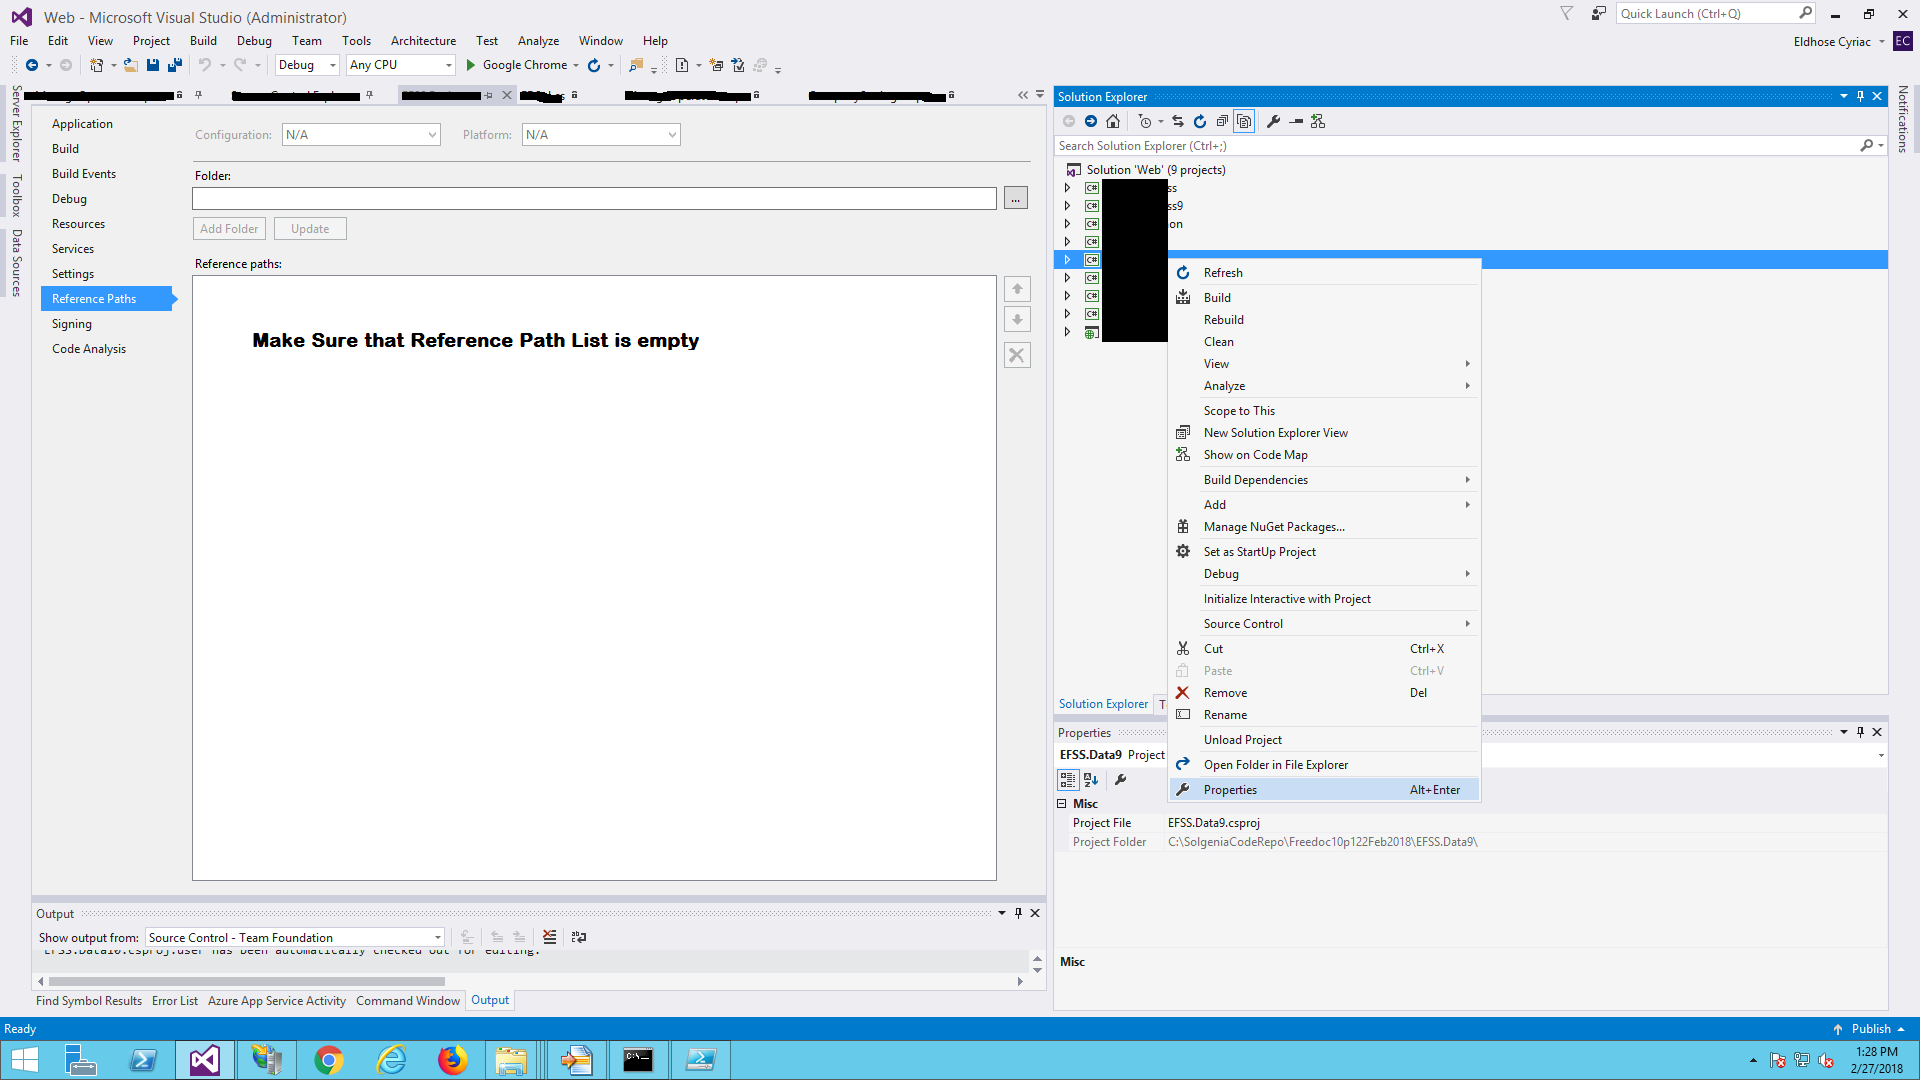
Task: Click the Show output from dropdown
Action: pos(293,938)
